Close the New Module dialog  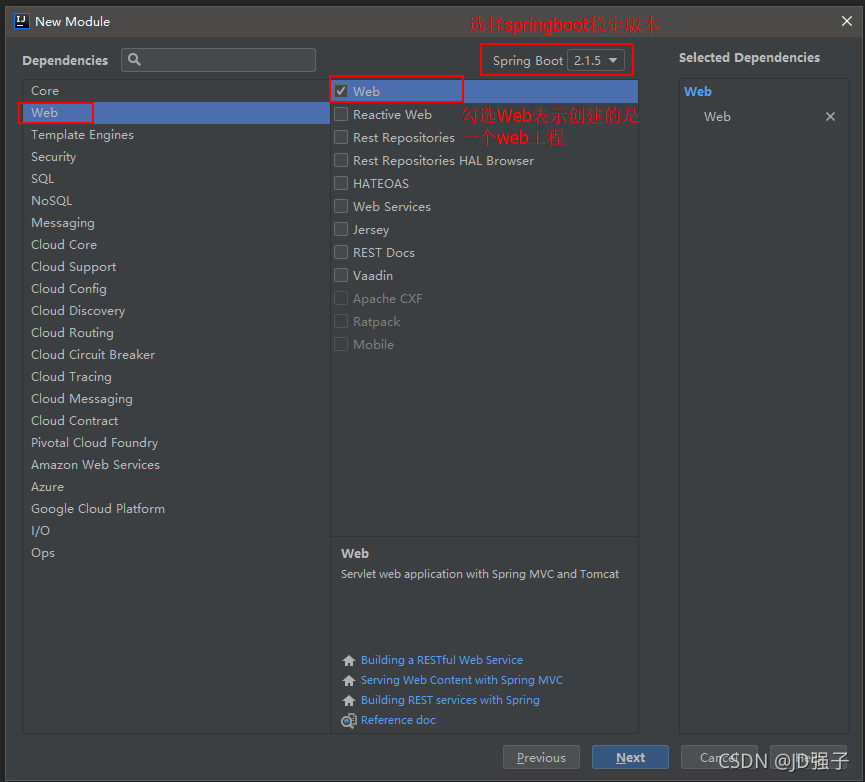[846, 21]
